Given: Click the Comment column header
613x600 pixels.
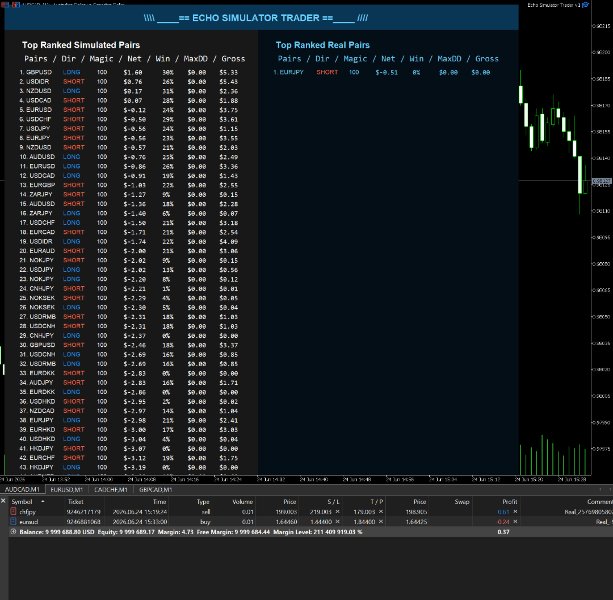Looking at the screenshot, I should [x=600, y=501].
